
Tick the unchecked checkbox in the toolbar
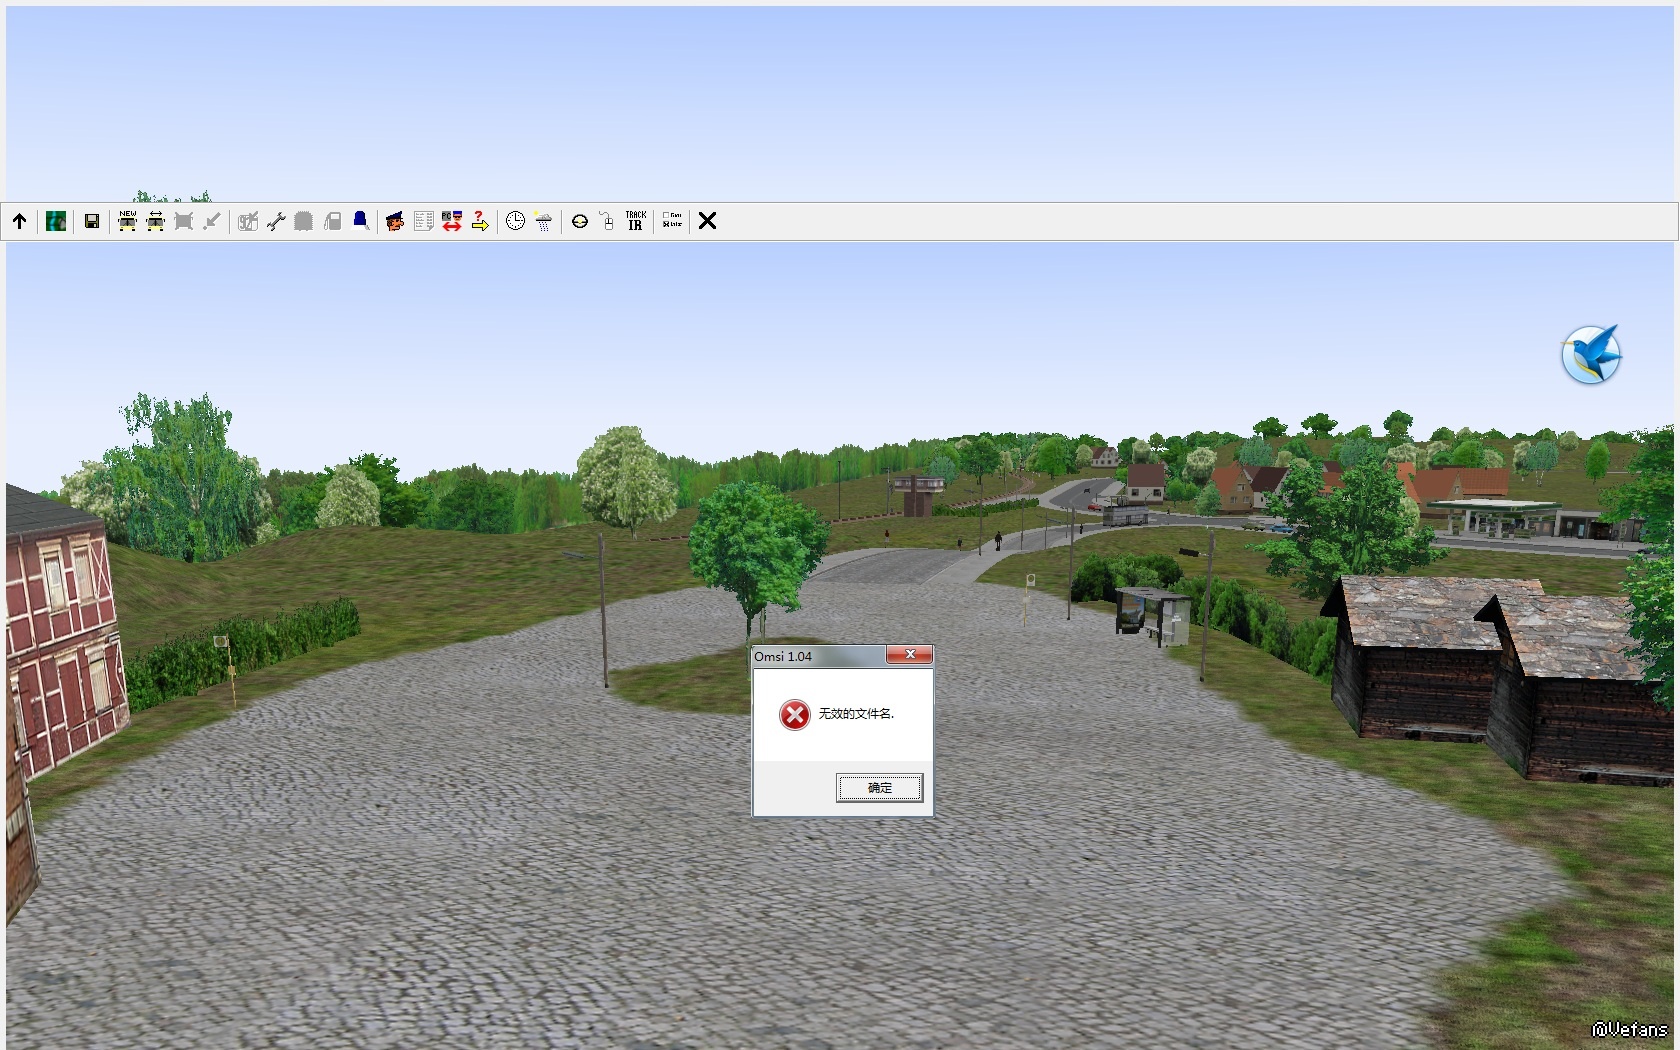tap(666, 215)
